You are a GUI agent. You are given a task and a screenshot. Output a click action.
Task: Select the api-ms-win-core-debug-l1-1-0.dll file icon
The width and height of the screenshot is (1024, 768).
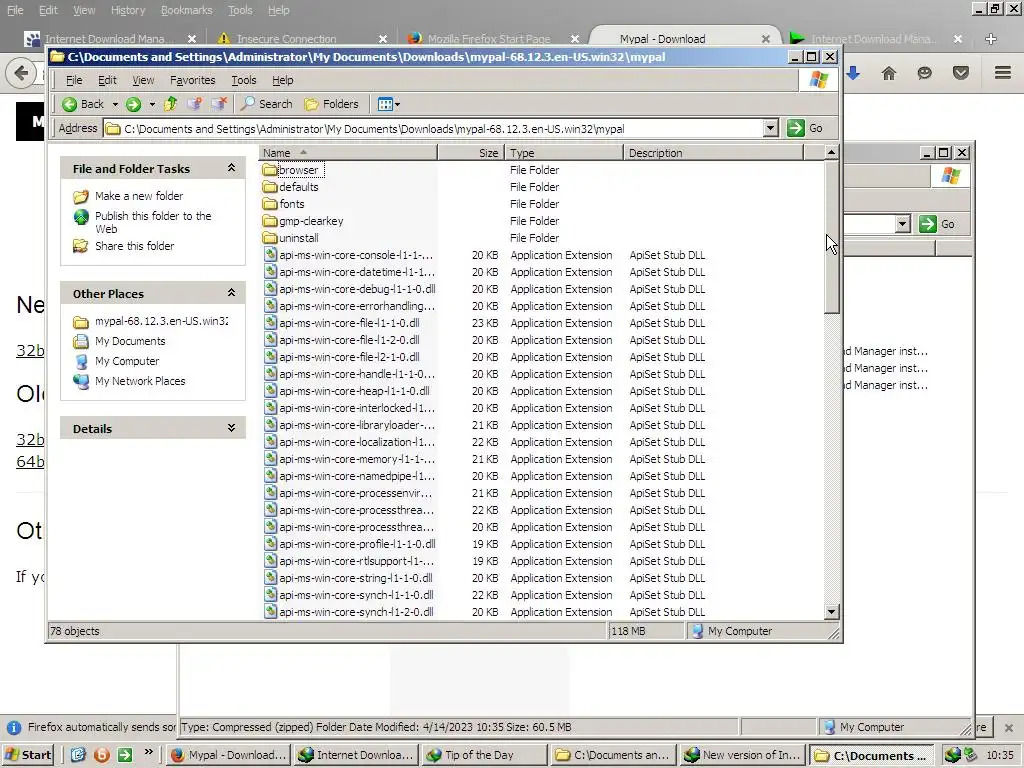click(270, 289)
